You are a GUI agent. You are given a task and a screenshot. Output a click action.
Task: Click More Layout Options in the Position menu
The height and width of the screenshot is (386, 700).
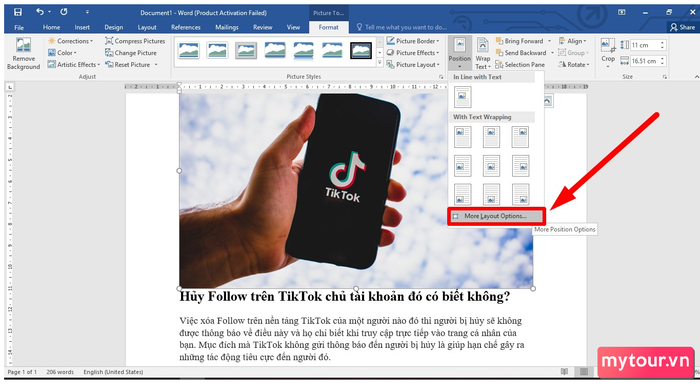pyautogui.click(x=496, y=216)
